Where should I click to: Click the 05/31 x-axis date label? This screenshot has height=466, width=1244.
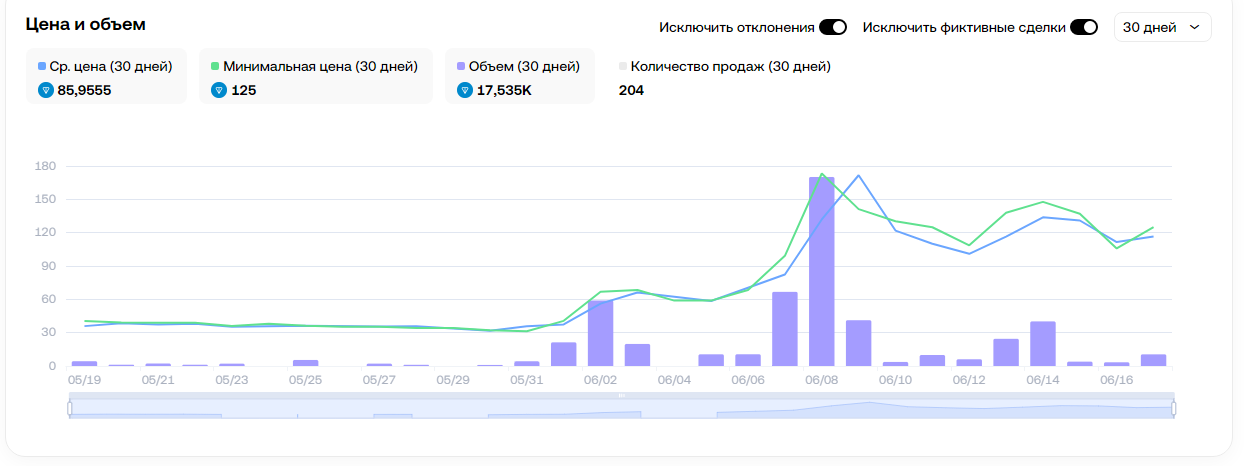[x=526, y=380]
